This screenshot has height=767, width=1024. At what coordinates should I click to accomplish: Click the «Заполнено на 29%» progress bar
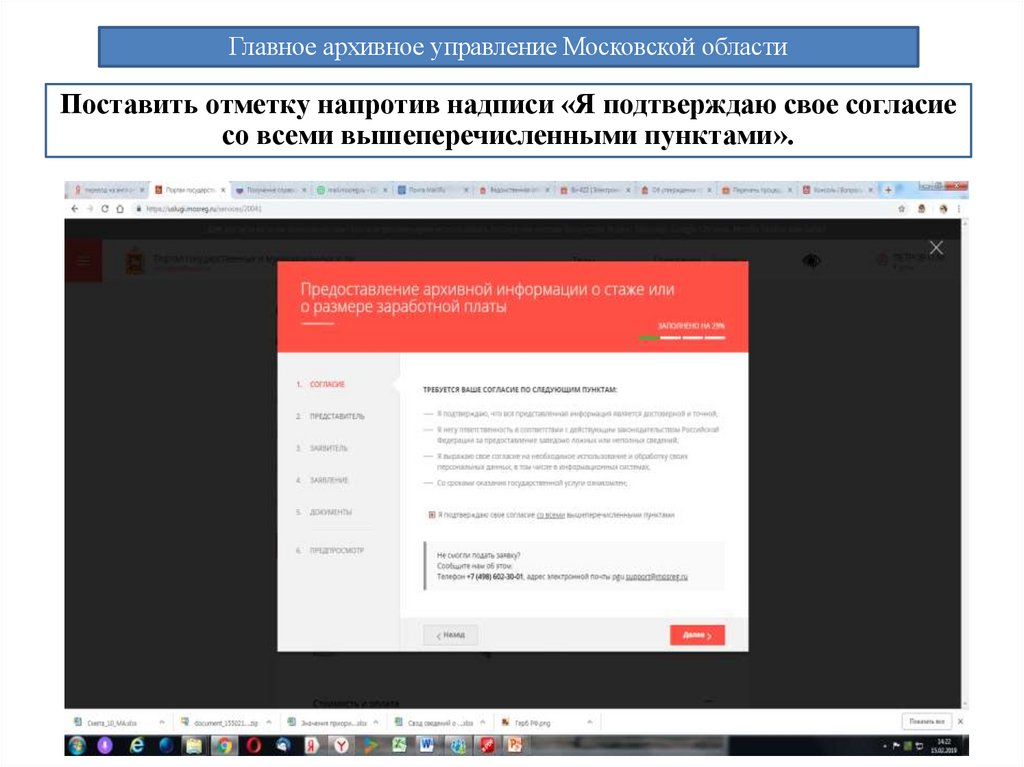point(682,338)
